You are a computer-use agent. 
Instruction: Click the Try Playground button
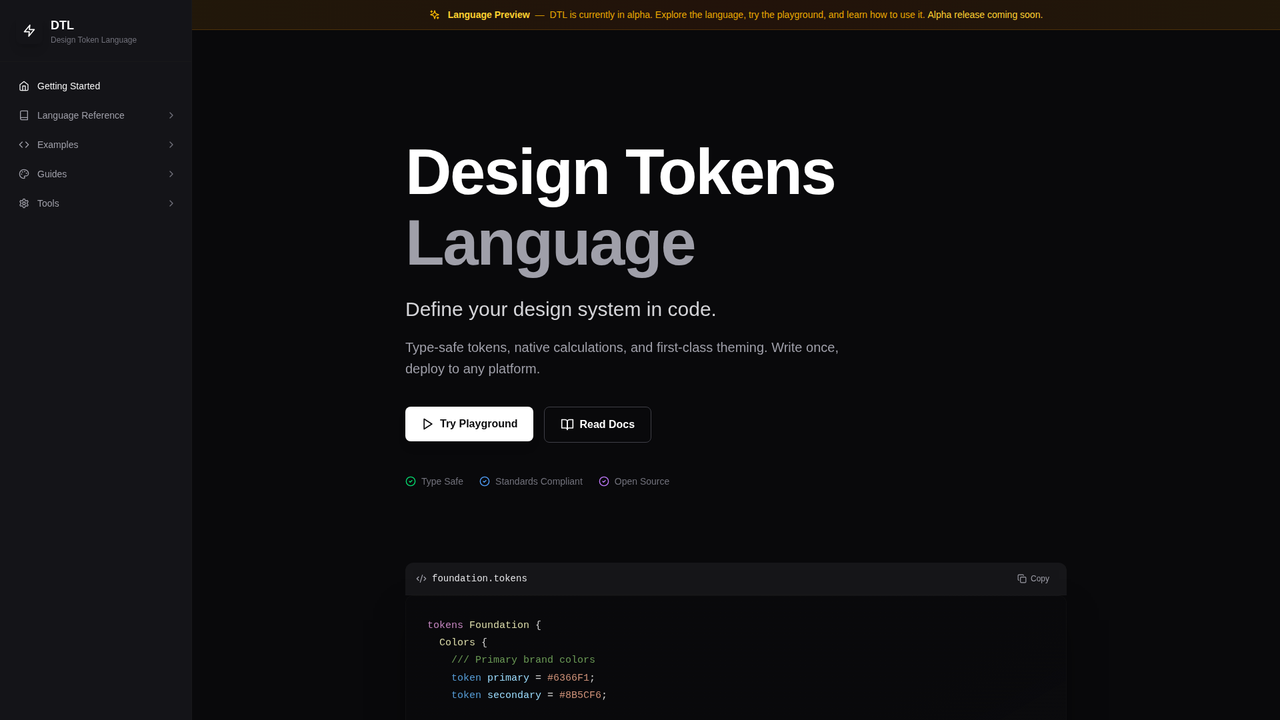(x=468, y=424)
